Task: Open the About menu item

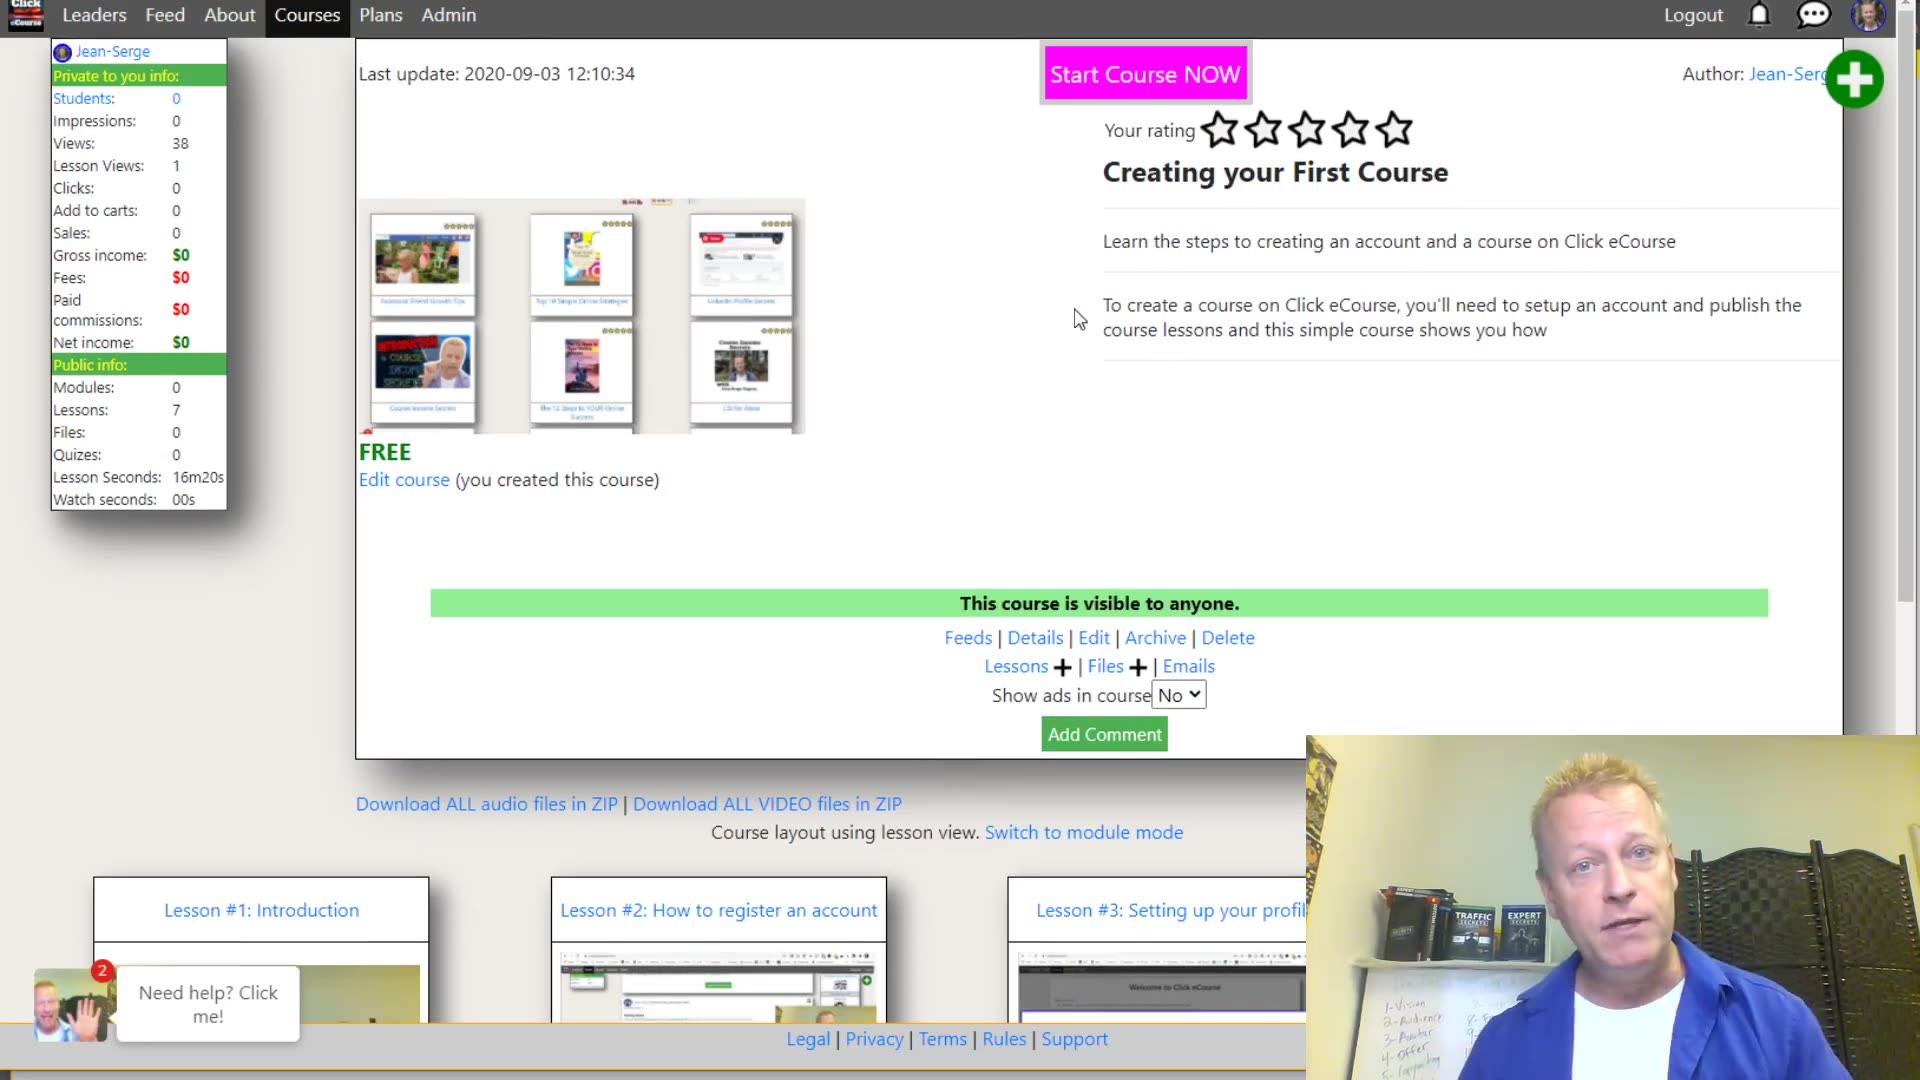Action: [230, 15]
